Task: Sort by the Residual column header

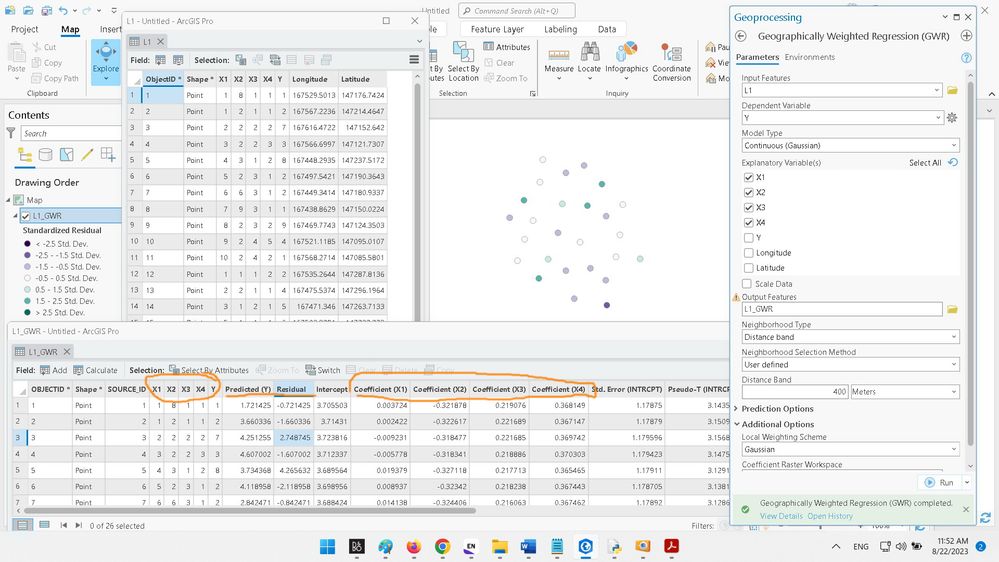Action: click(x=293, y=389)
